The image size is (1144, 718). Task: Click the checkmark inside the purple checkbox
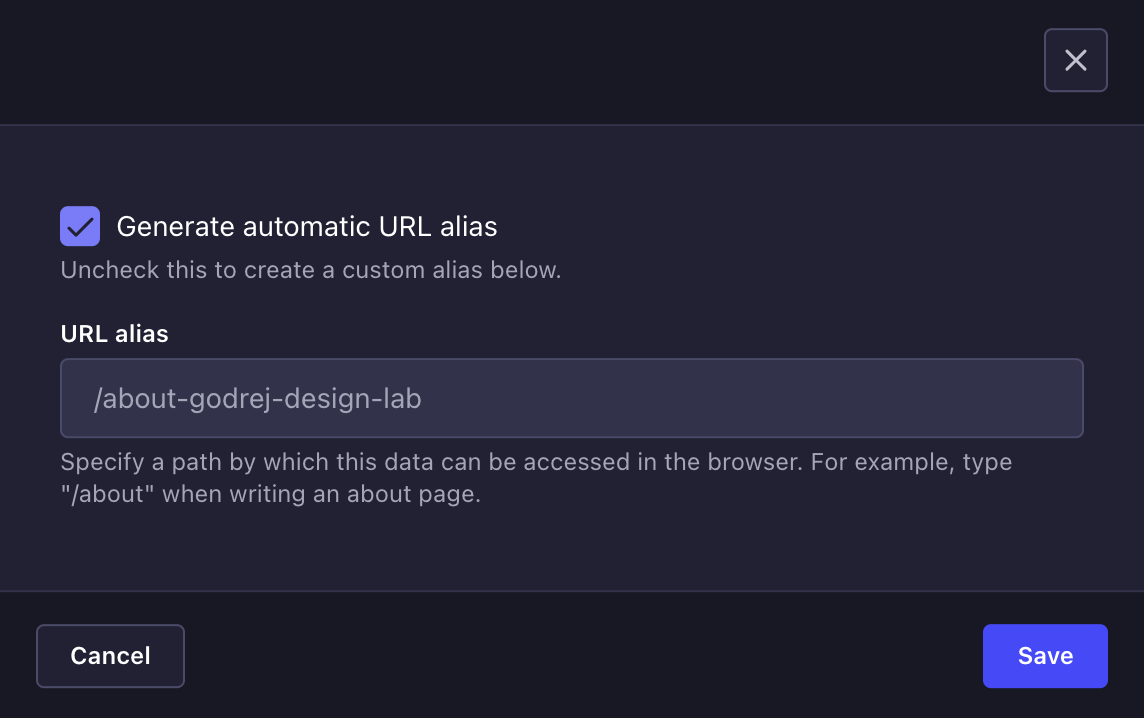81,226
